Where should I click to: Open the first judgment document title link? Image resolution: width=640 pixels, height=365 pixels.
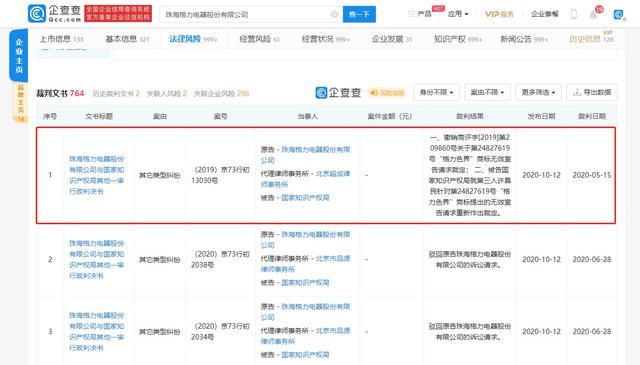click(96, 175)
